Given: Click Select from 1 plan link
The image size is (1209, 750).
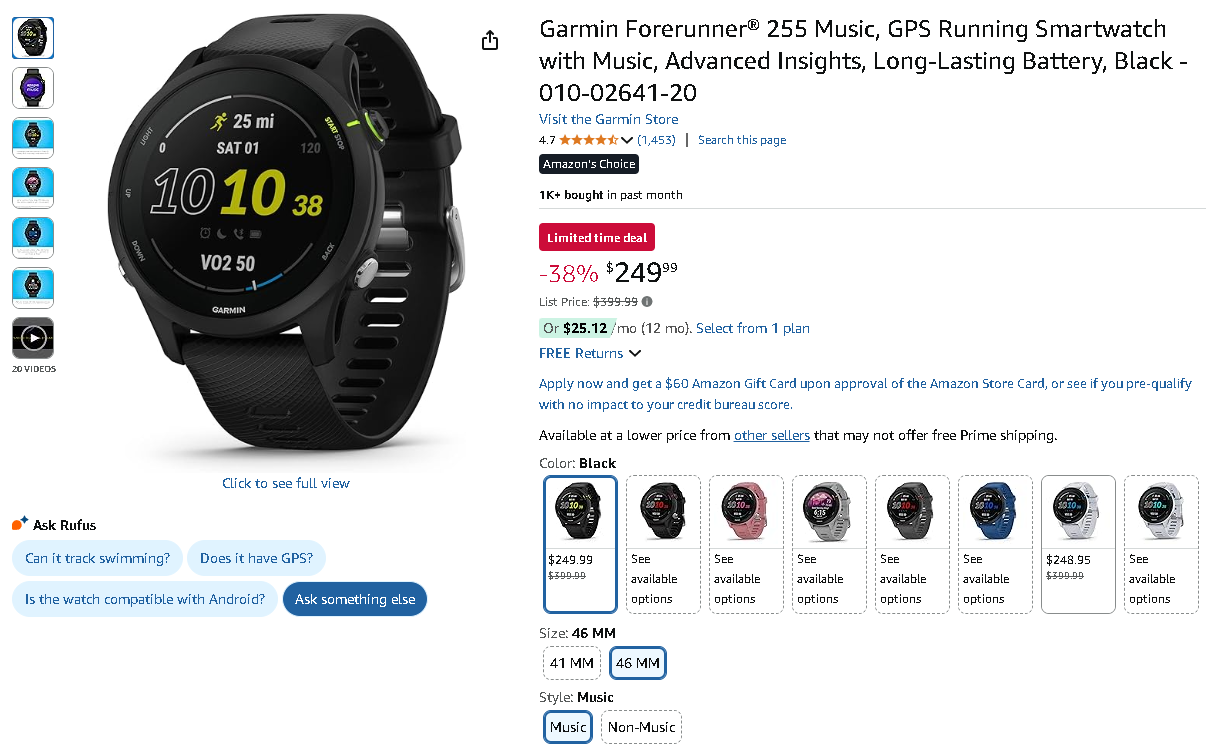Looking at the screenshot, I should tap(753, 328).
